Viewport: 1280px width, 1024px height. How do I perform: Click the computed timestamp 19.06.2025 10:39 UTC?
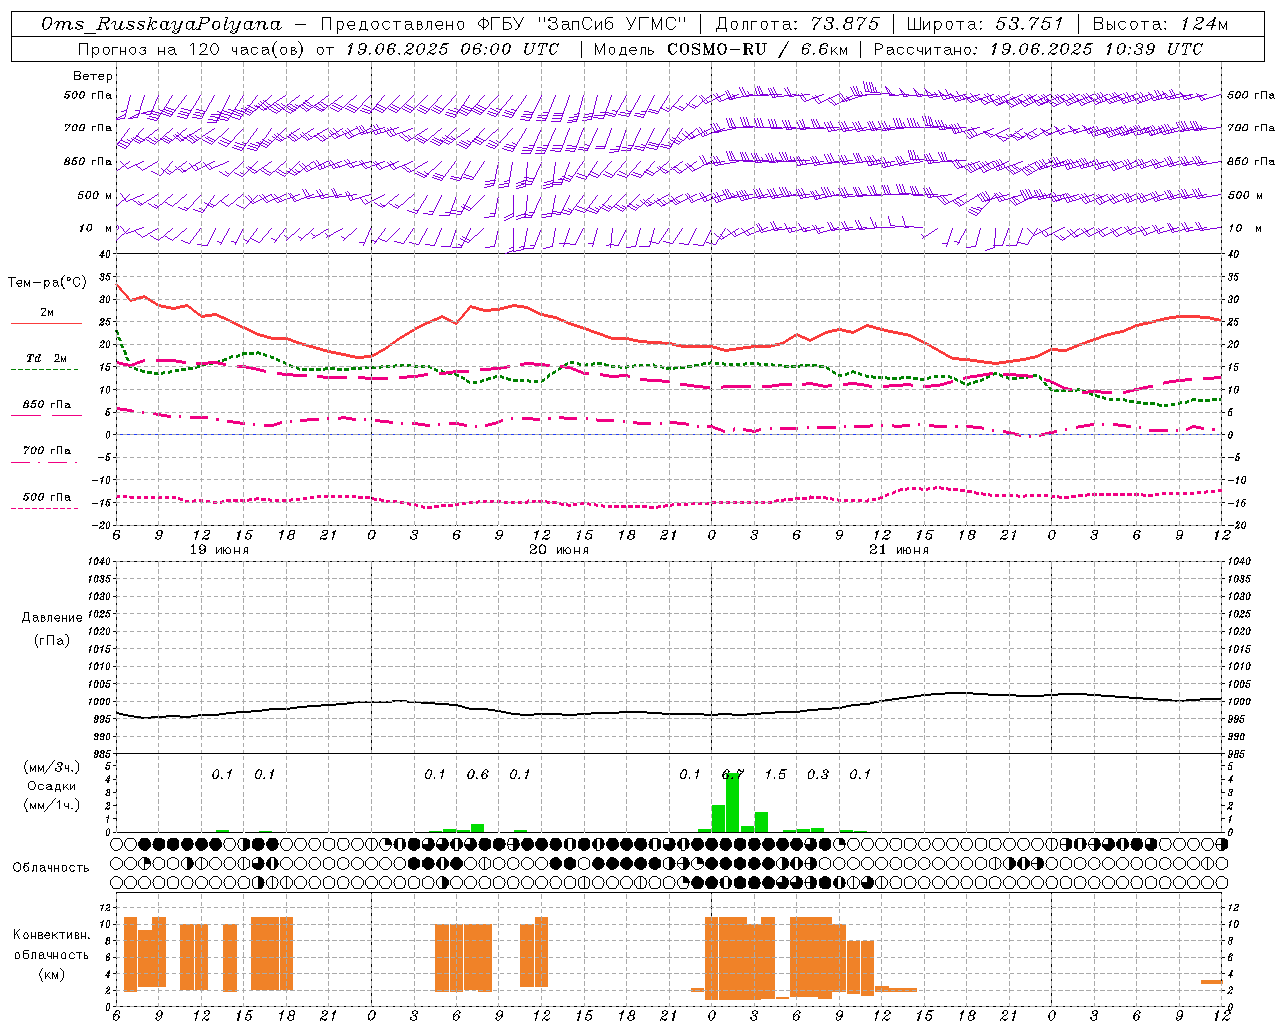coord(1096,49)
